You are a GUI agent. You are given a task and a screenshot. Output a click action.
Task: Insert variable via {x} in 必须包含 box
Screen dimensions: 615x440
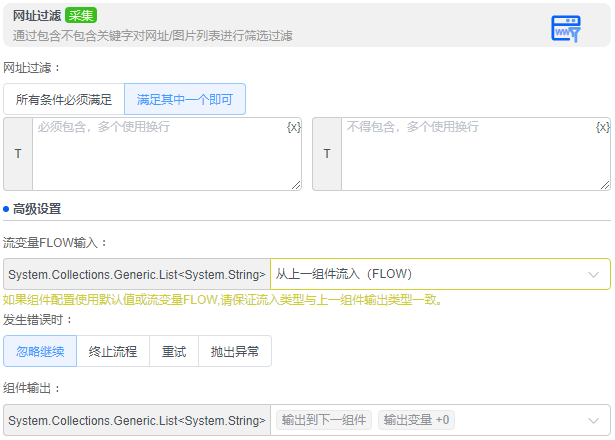coord(293,127)
